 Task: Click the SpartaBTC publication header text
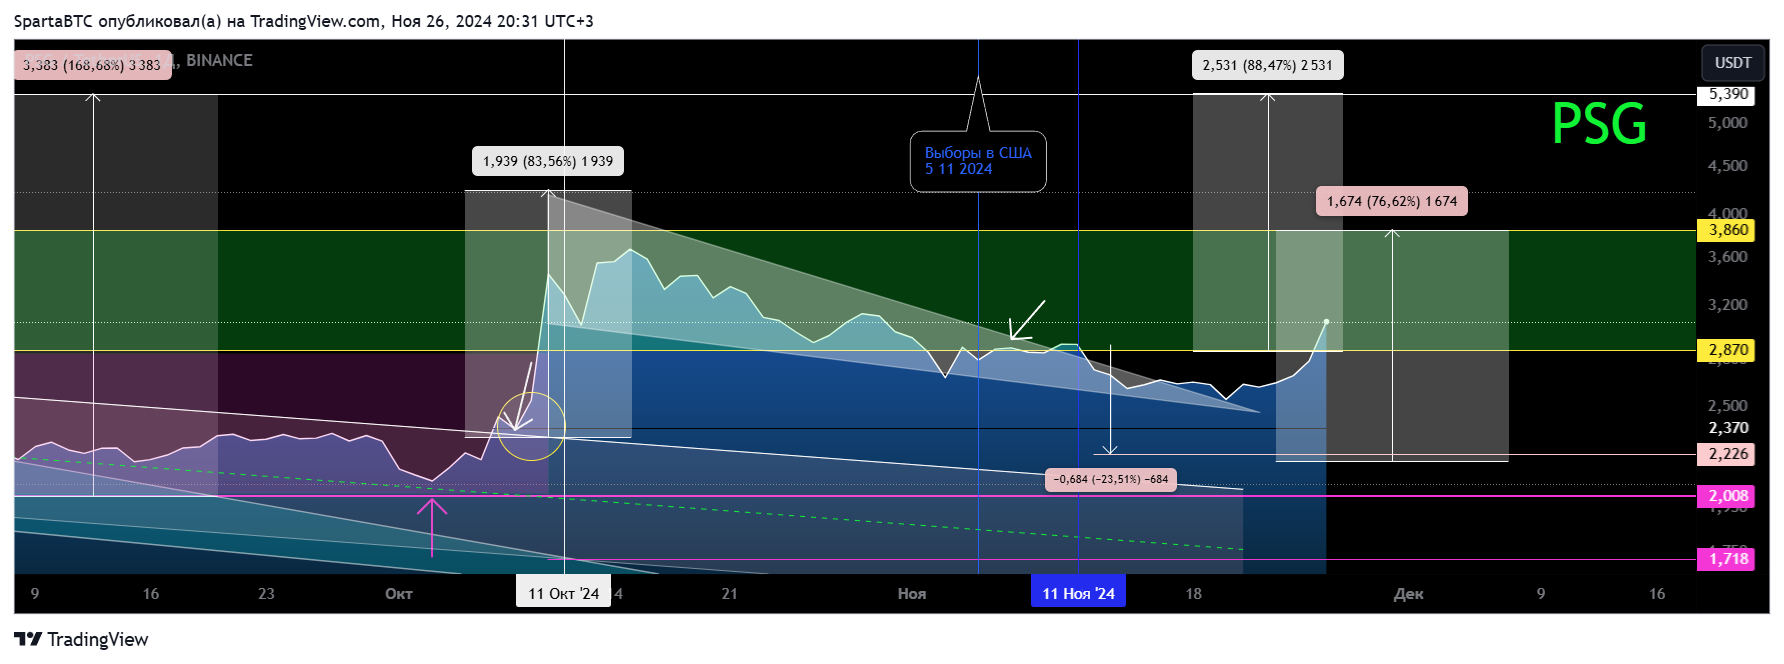click(303, 21)
